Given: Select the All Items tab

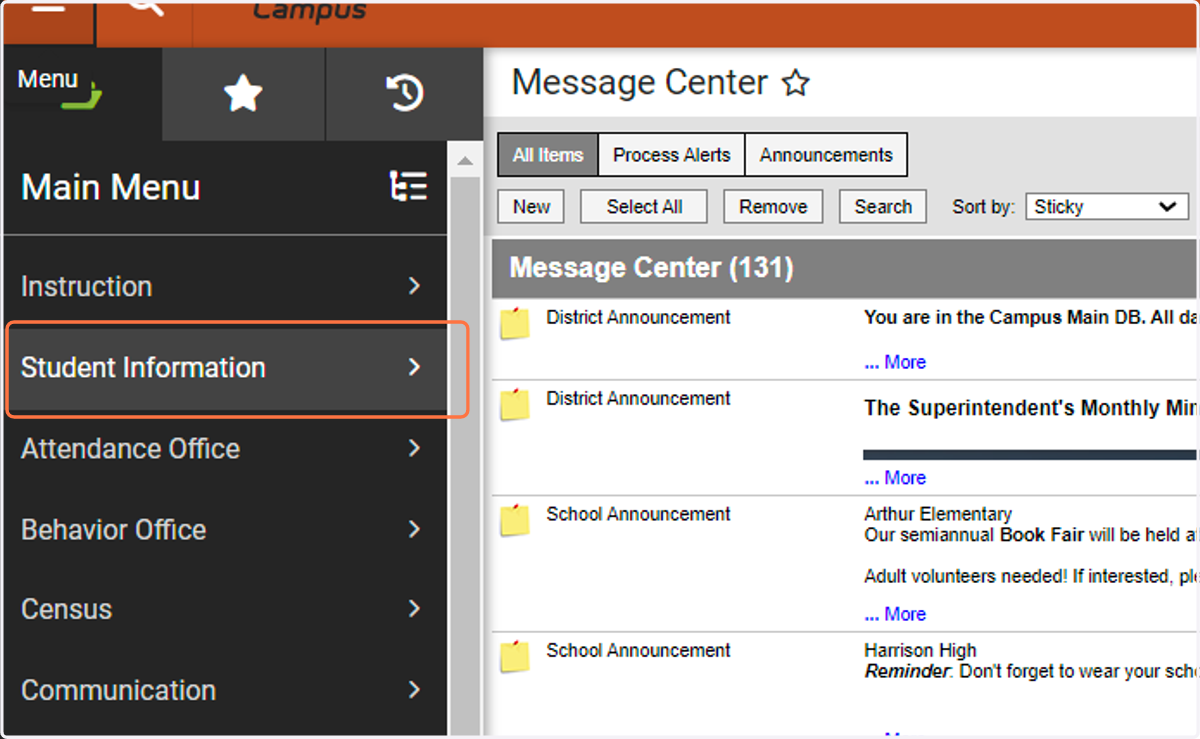Looking at the screenshot, I should coord(548,155).
